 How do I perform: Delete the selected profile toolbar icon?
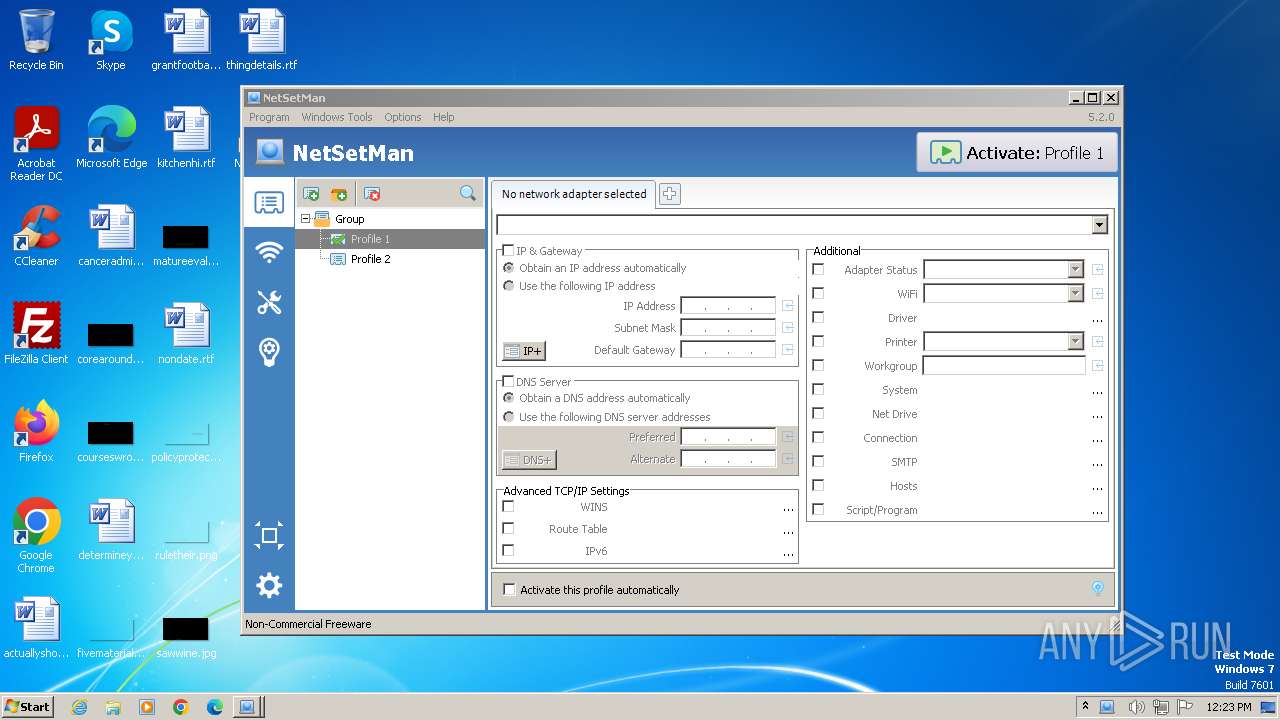372,194
